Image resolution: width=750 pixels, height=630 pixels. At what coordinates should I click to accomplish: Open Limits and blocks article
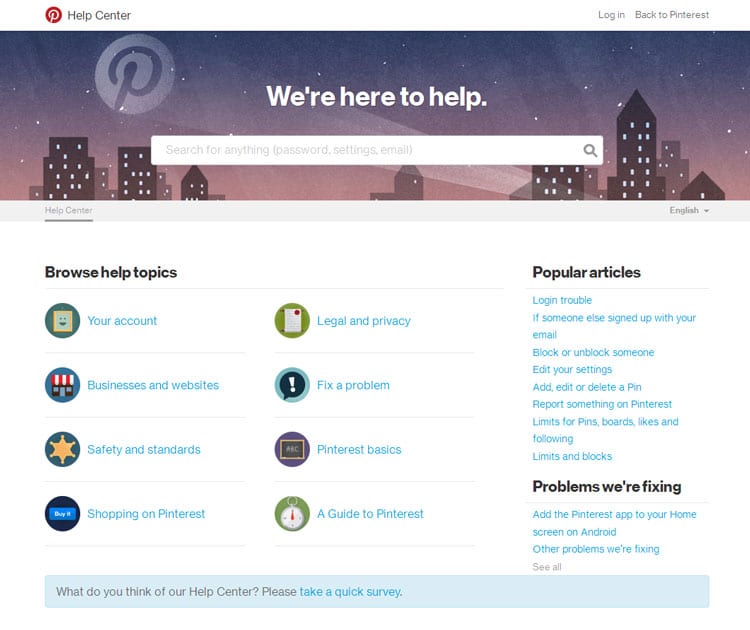[572, 456]
